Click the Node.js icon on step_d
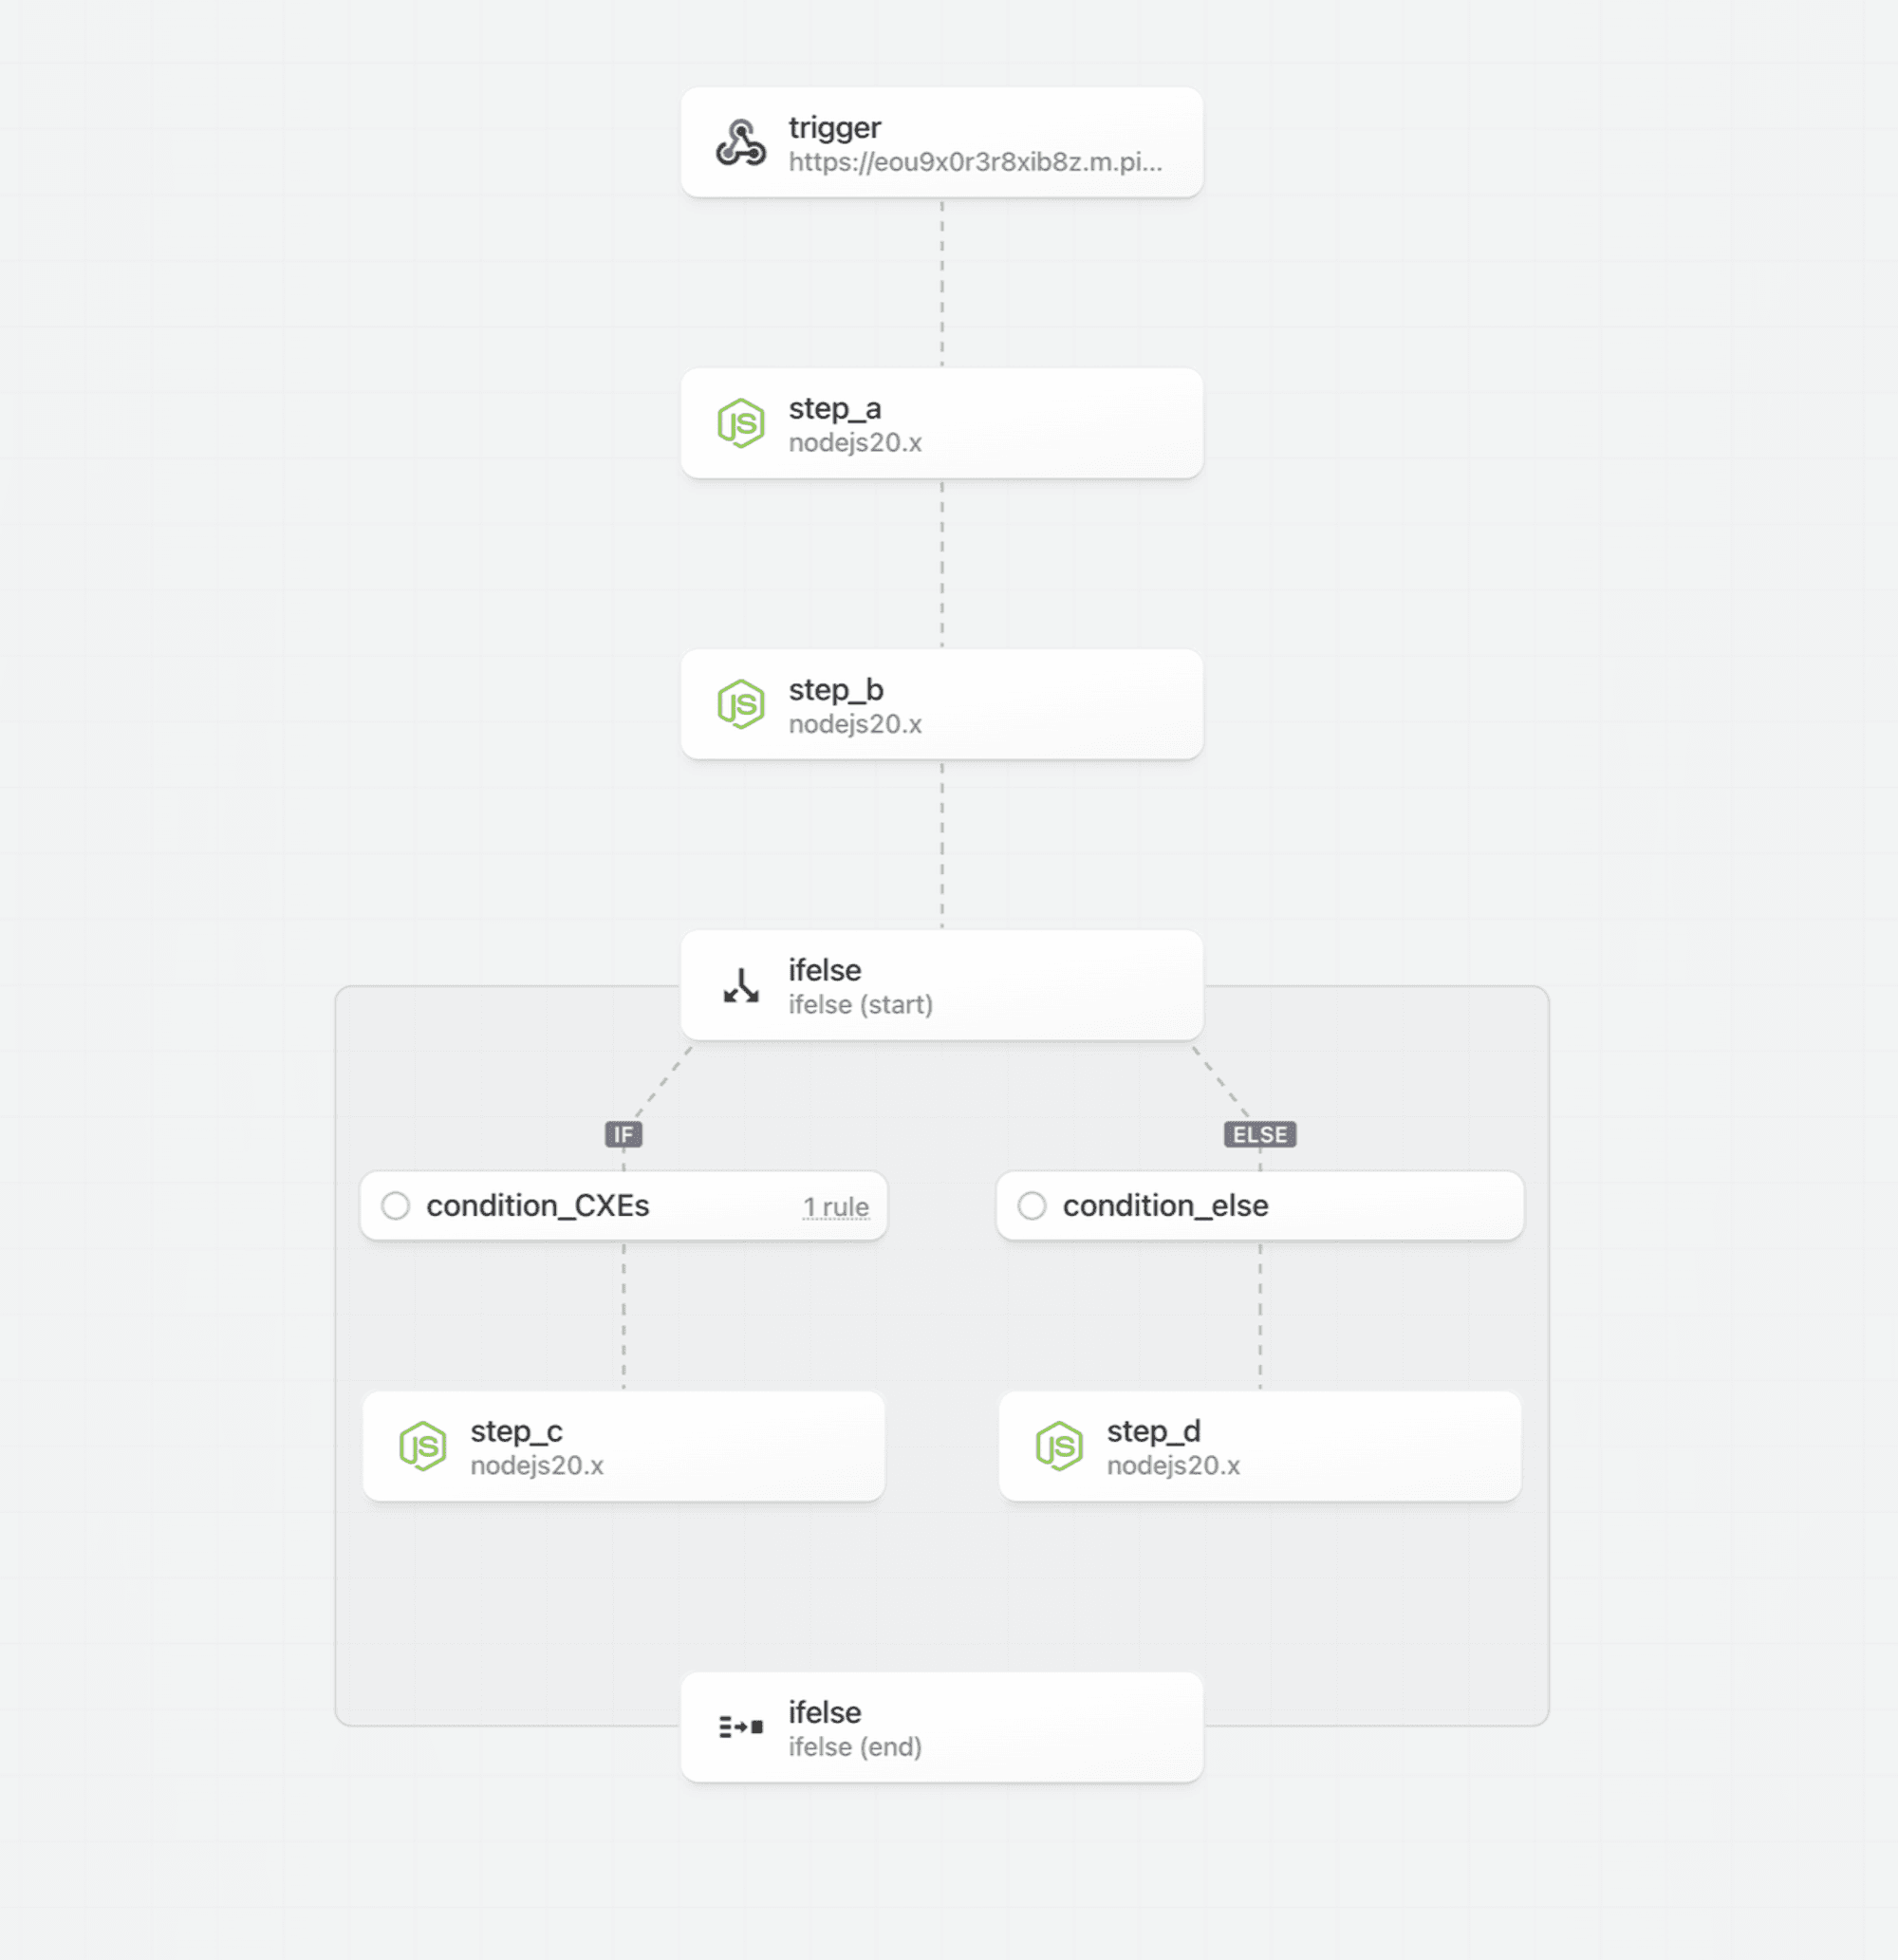The height and width of the screenshot is (1960, 1898). pyautogui.click(x=1059, y=1446)
